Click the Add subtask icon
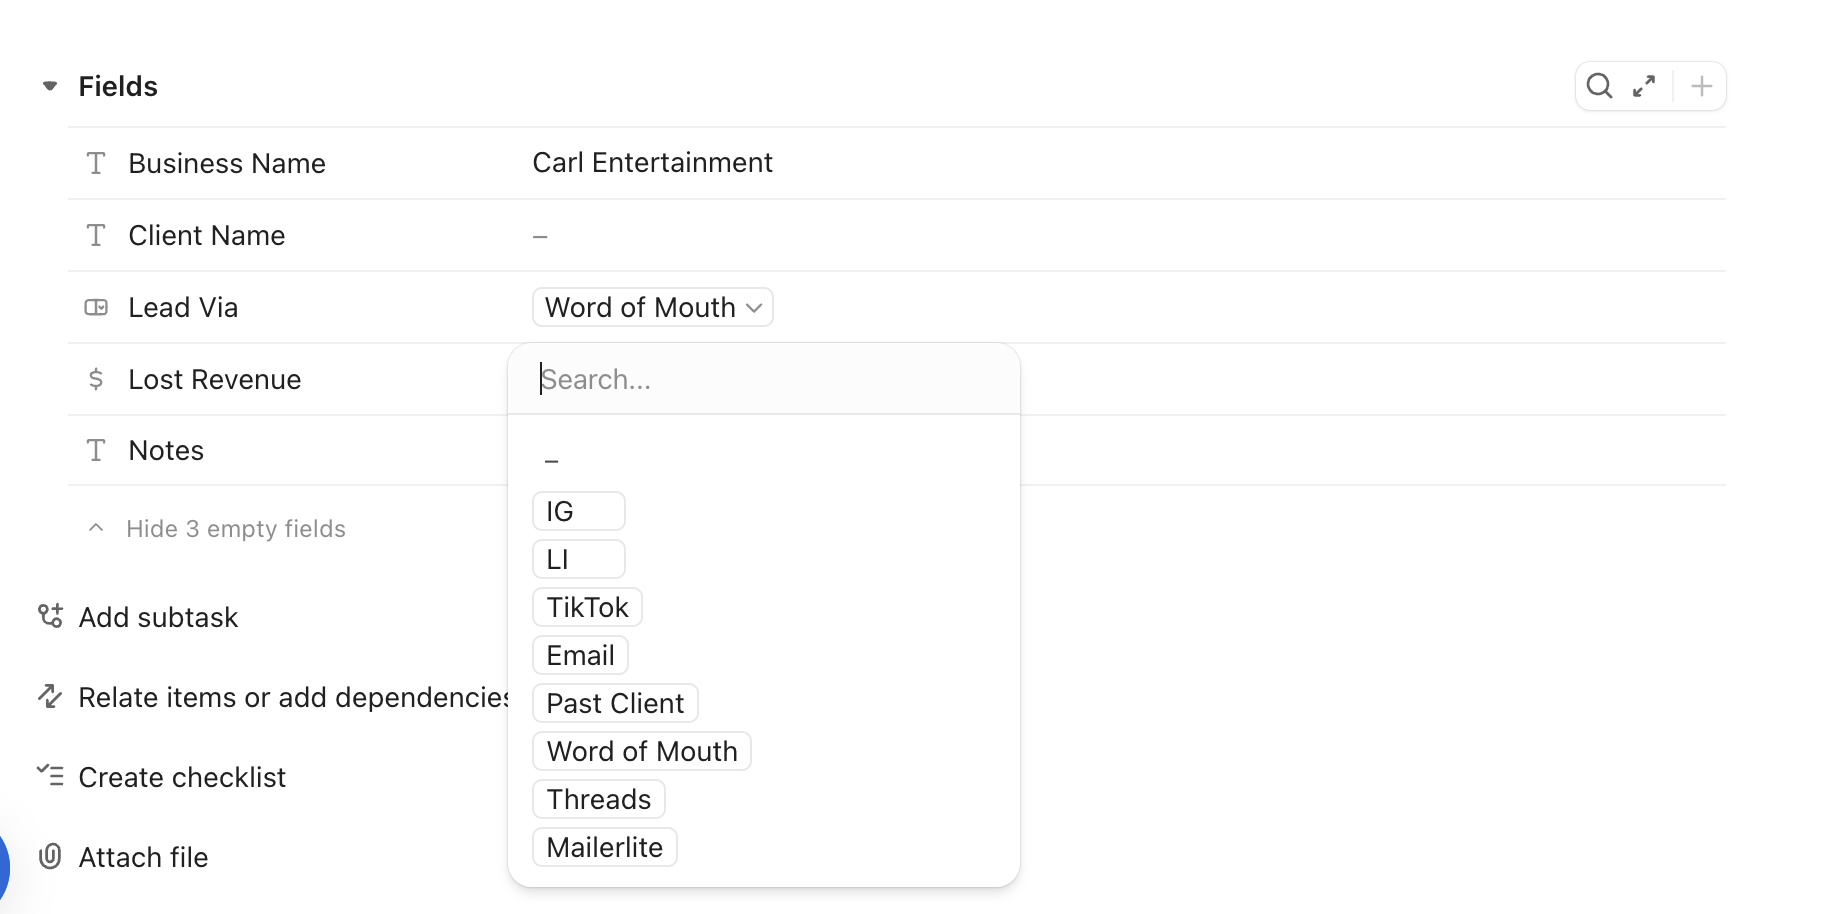This screenshot has height=914, width=1838. coord(50,616)
